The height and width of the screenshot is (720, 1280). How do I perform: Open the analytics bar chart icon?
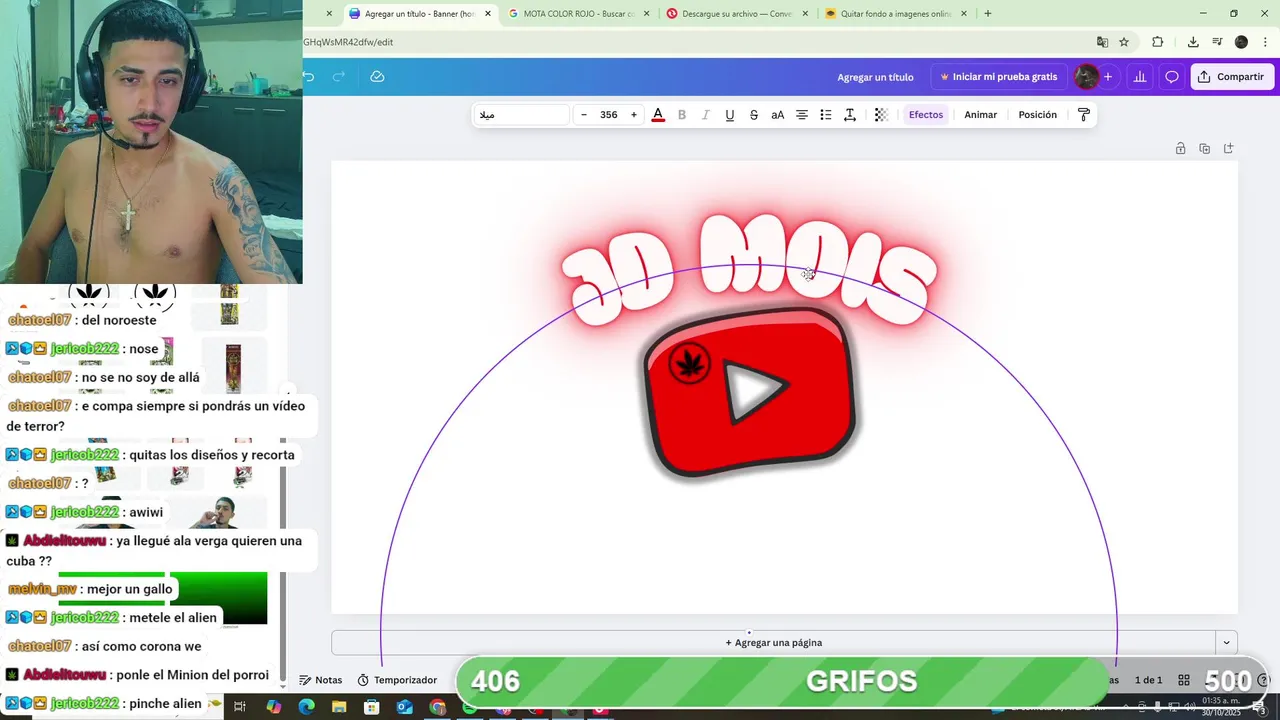(x=1140, y=77)
